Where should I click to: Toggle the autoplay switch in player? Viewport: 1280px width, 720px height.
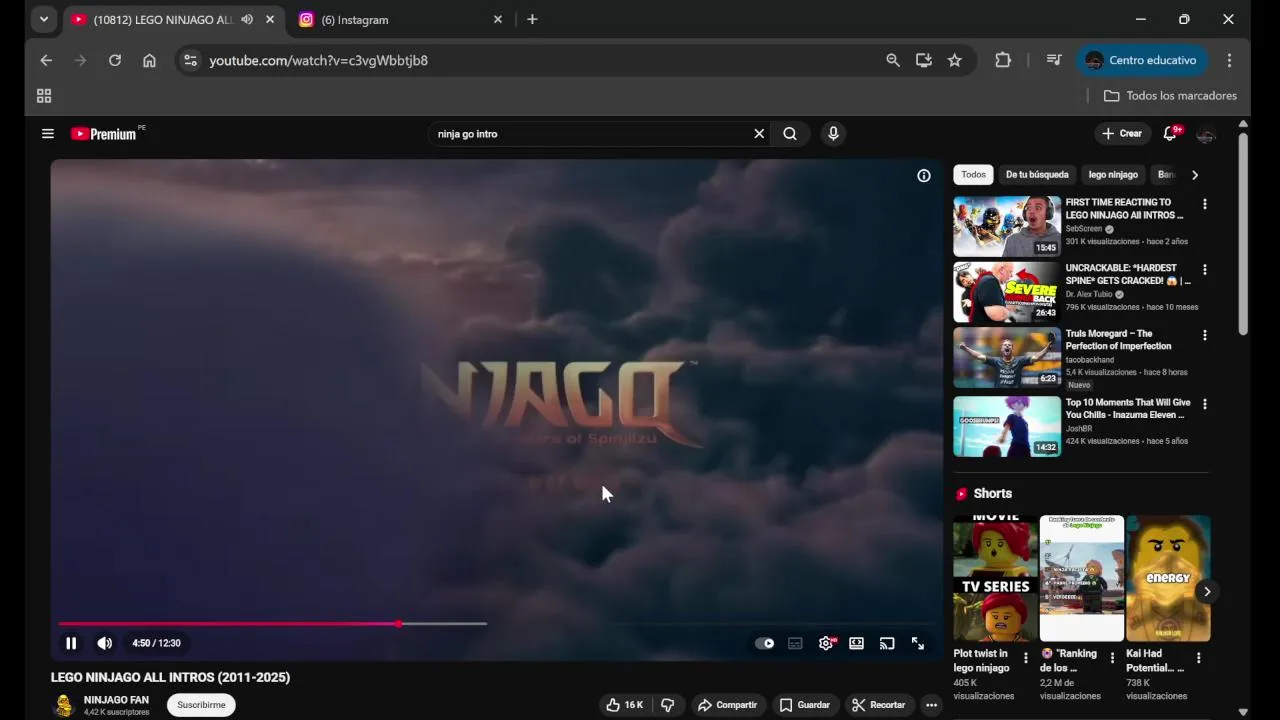click(x=765, y=644)
